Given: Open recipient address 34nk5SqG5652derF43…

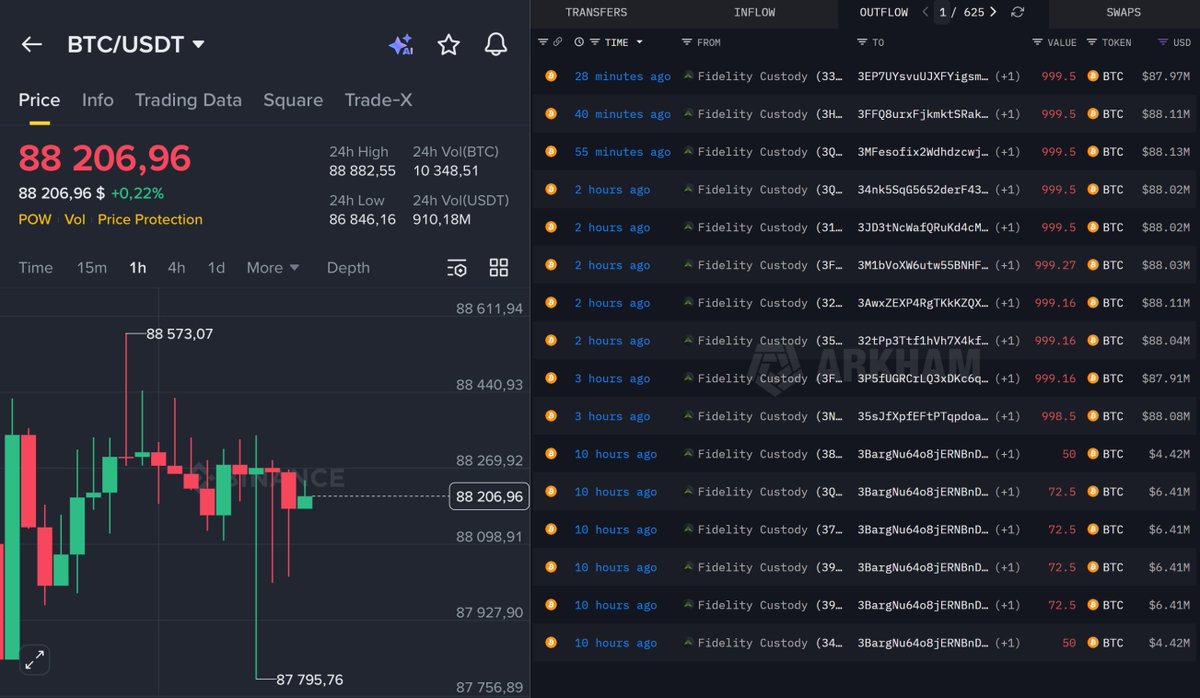Looking at the screenshot, I should click(x=923, y=190).
